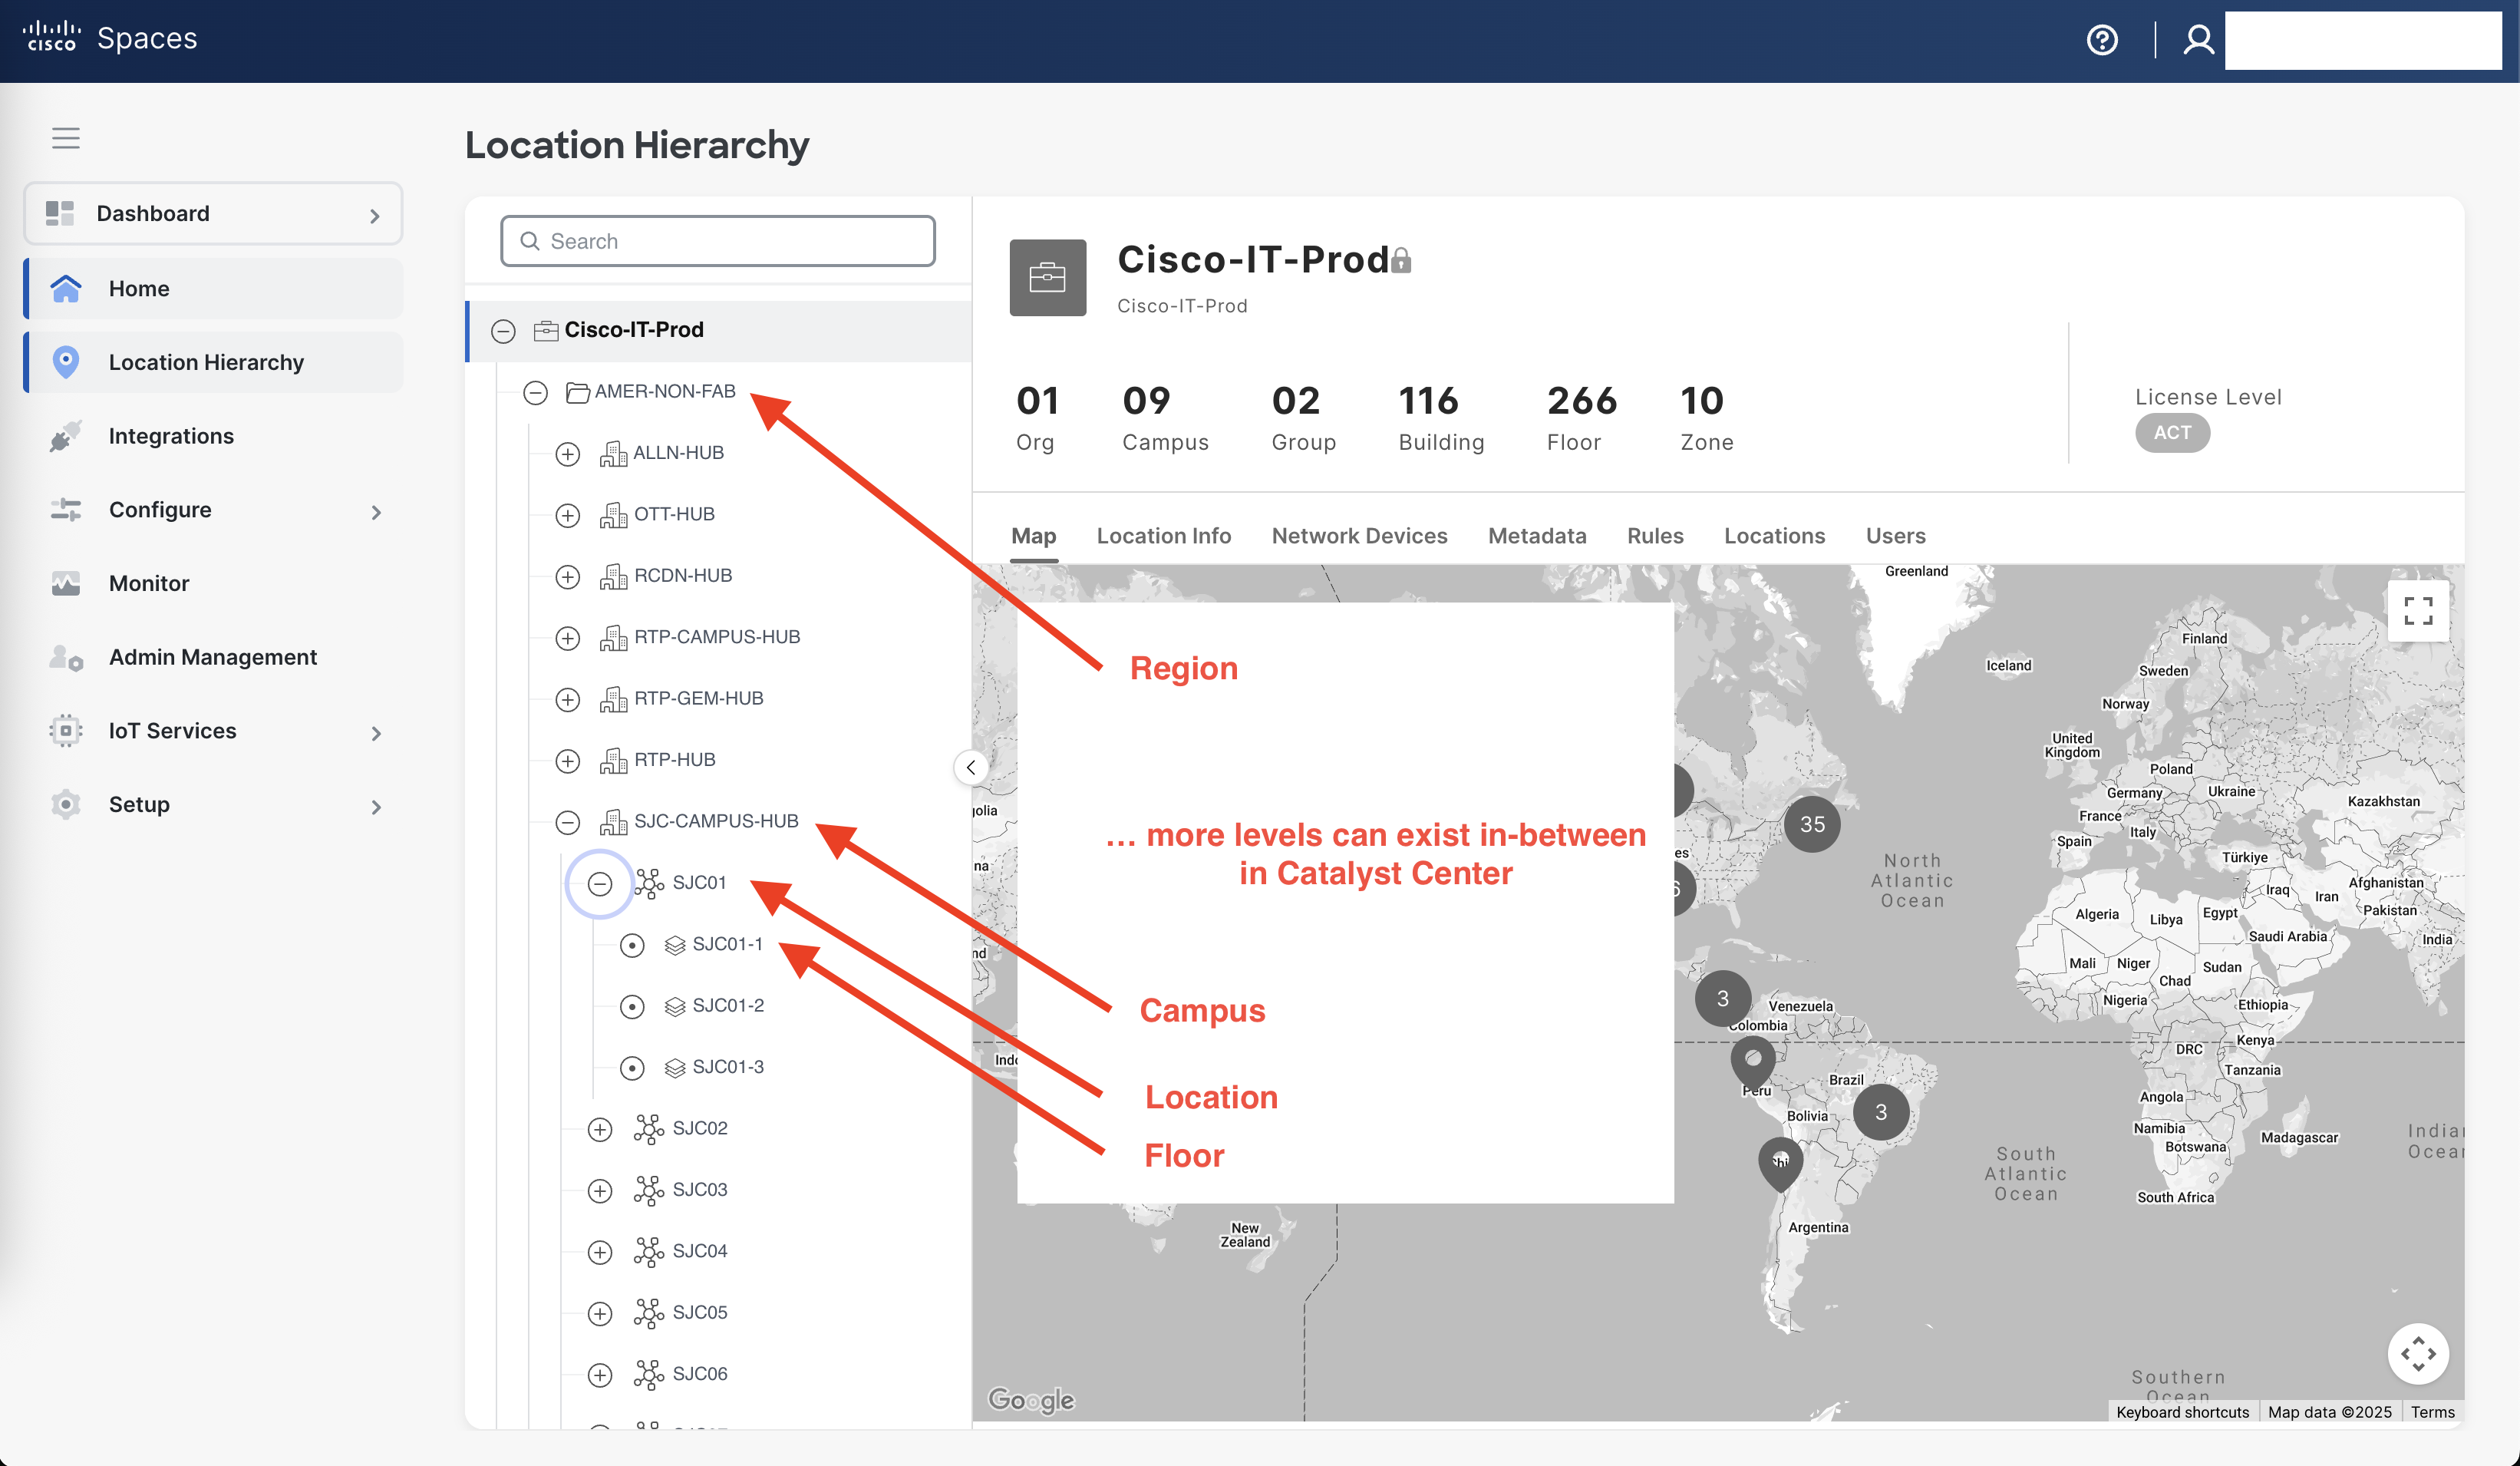The height and width of the screenshot is (1466, 2520).
Task: Open the Rules tab
Action: pos(1655,536)
